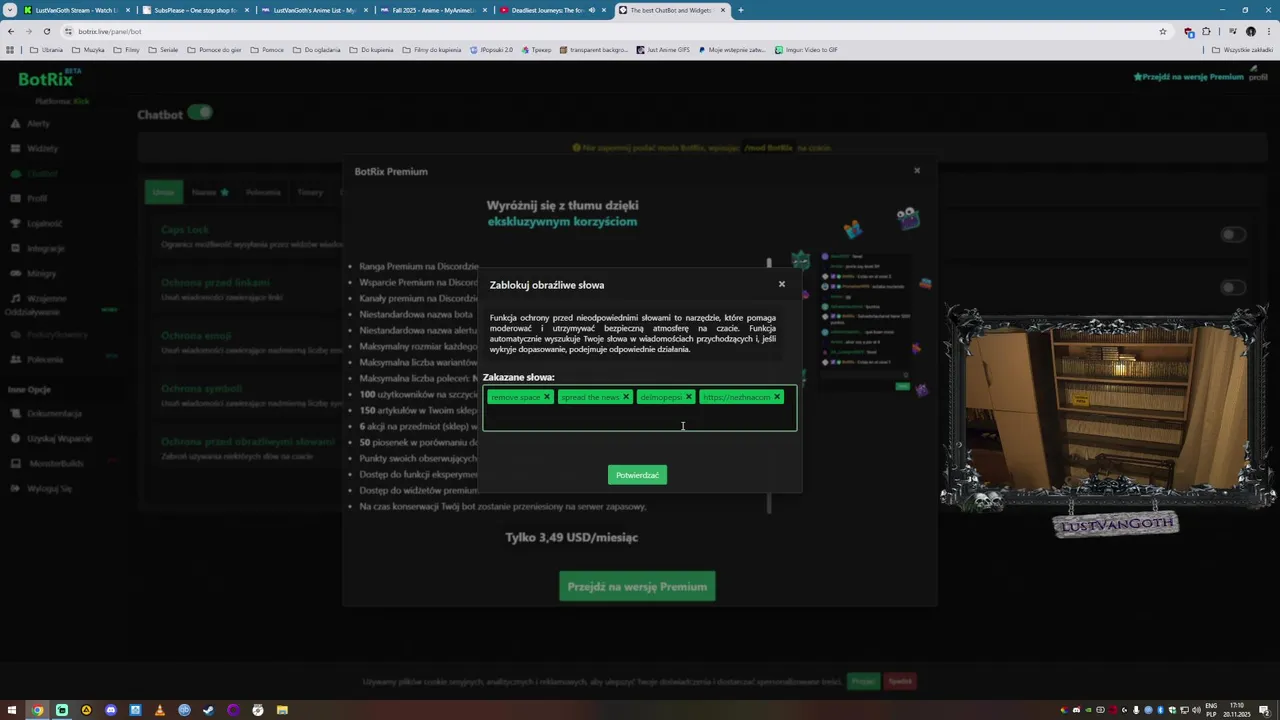Image resolution: width=1280 pixels, height=720 pixels.
Task: Open a new browser tab
Action: click(740, 10)
